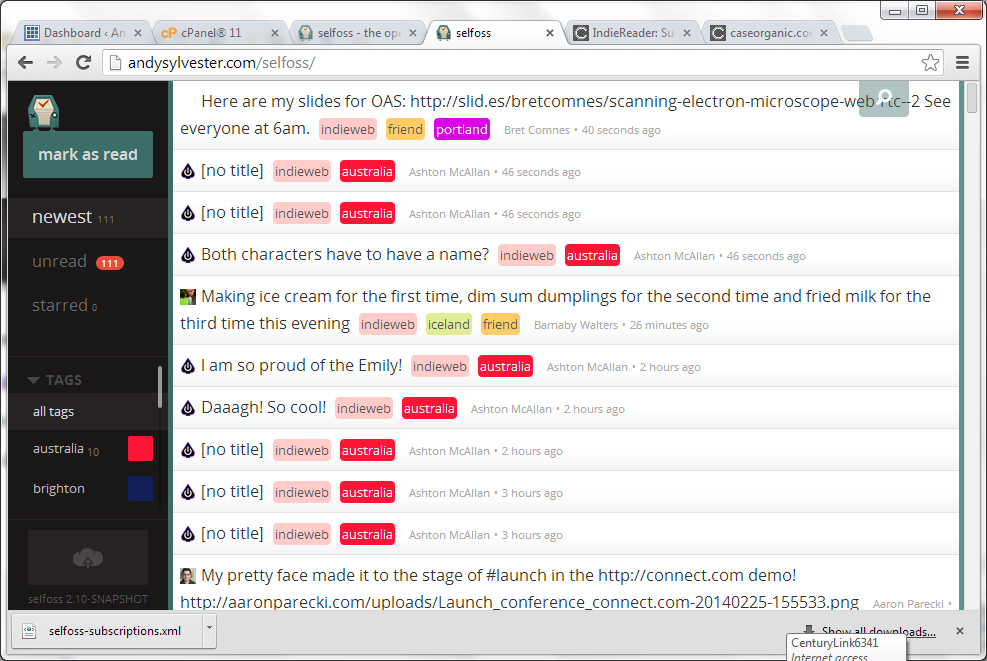987x661 pixels.
Task: Open the new tab button
Action: [856, 33]
